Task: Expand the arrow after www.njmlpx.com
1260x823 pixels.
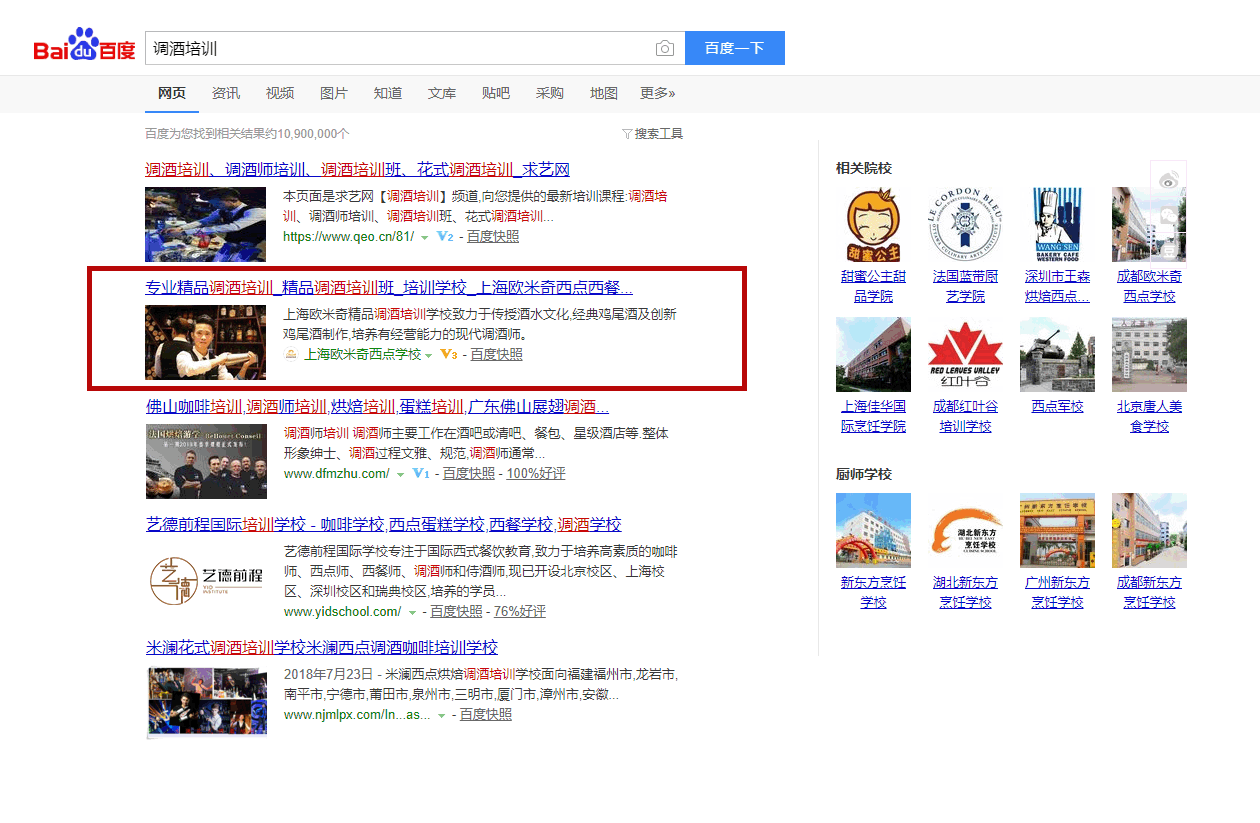Action: 441,716
